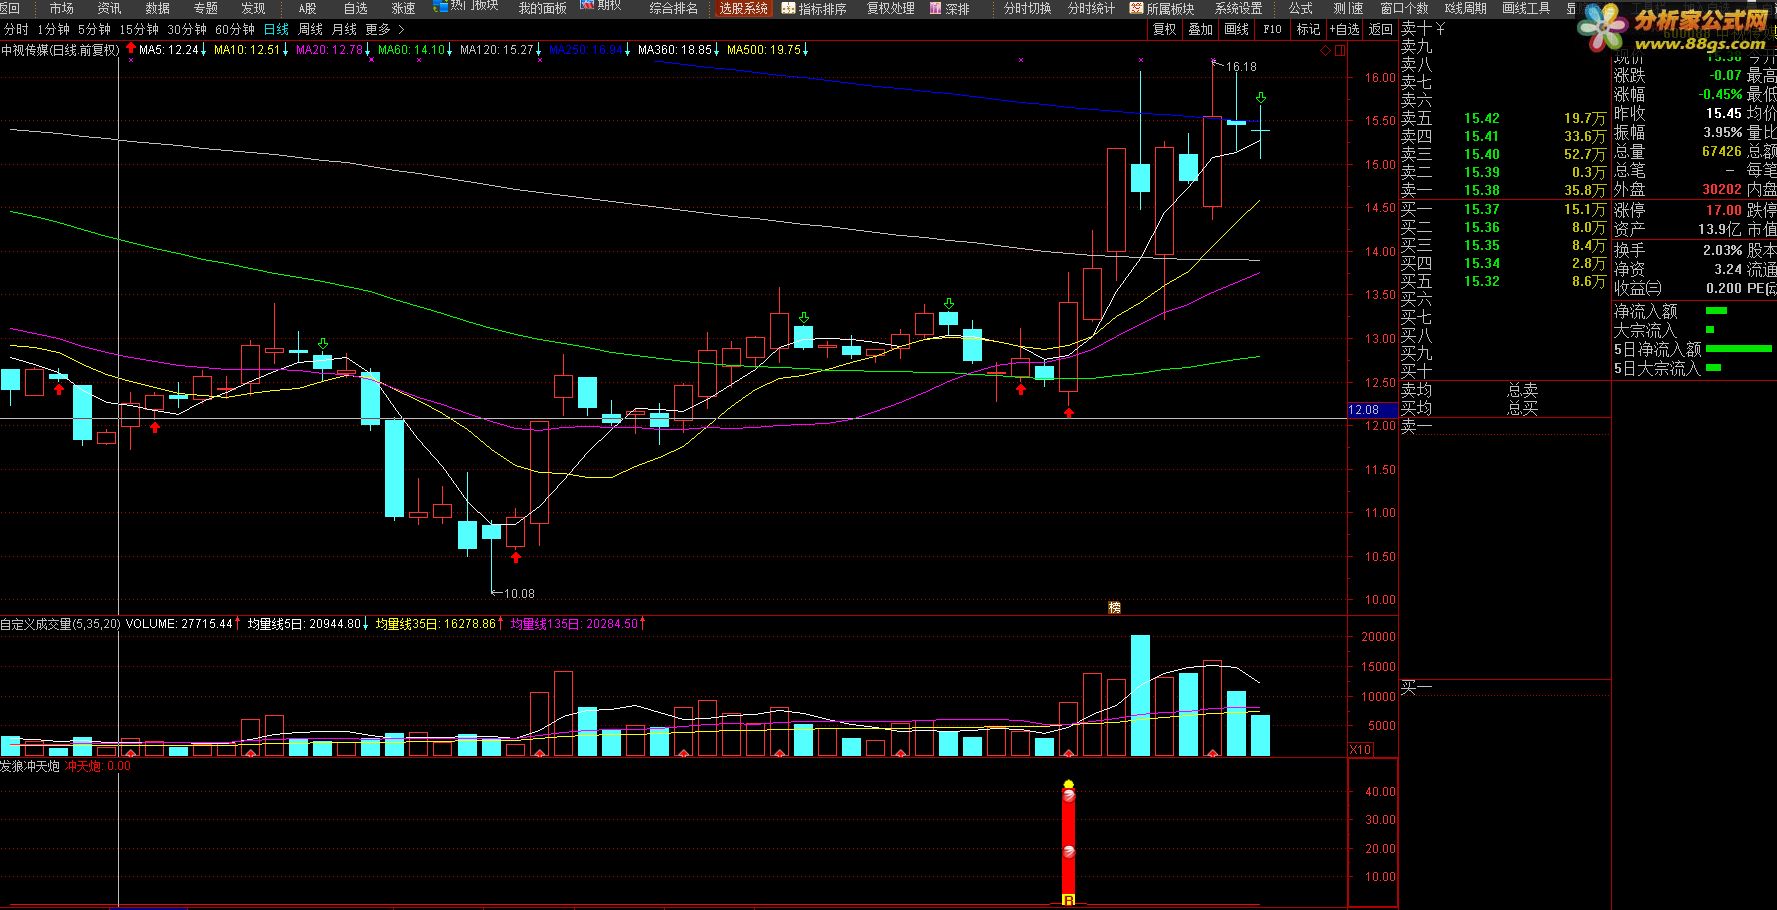The width and height of the screenshot is (1777, 910).
Task: Click 5日大宗流入 green bar
Action: coord(1713,368)
